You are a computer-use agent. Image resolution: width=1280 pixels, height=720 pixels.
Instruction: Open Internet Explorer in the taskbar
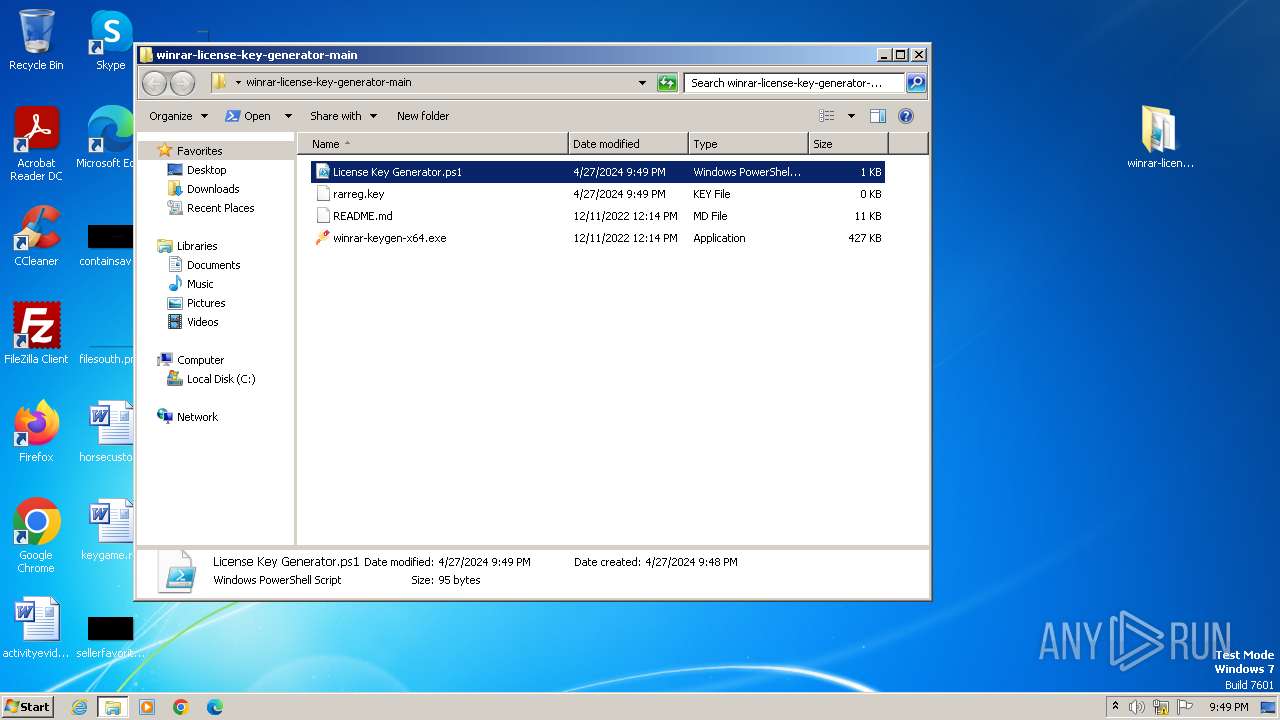click(x=79, y=707)
